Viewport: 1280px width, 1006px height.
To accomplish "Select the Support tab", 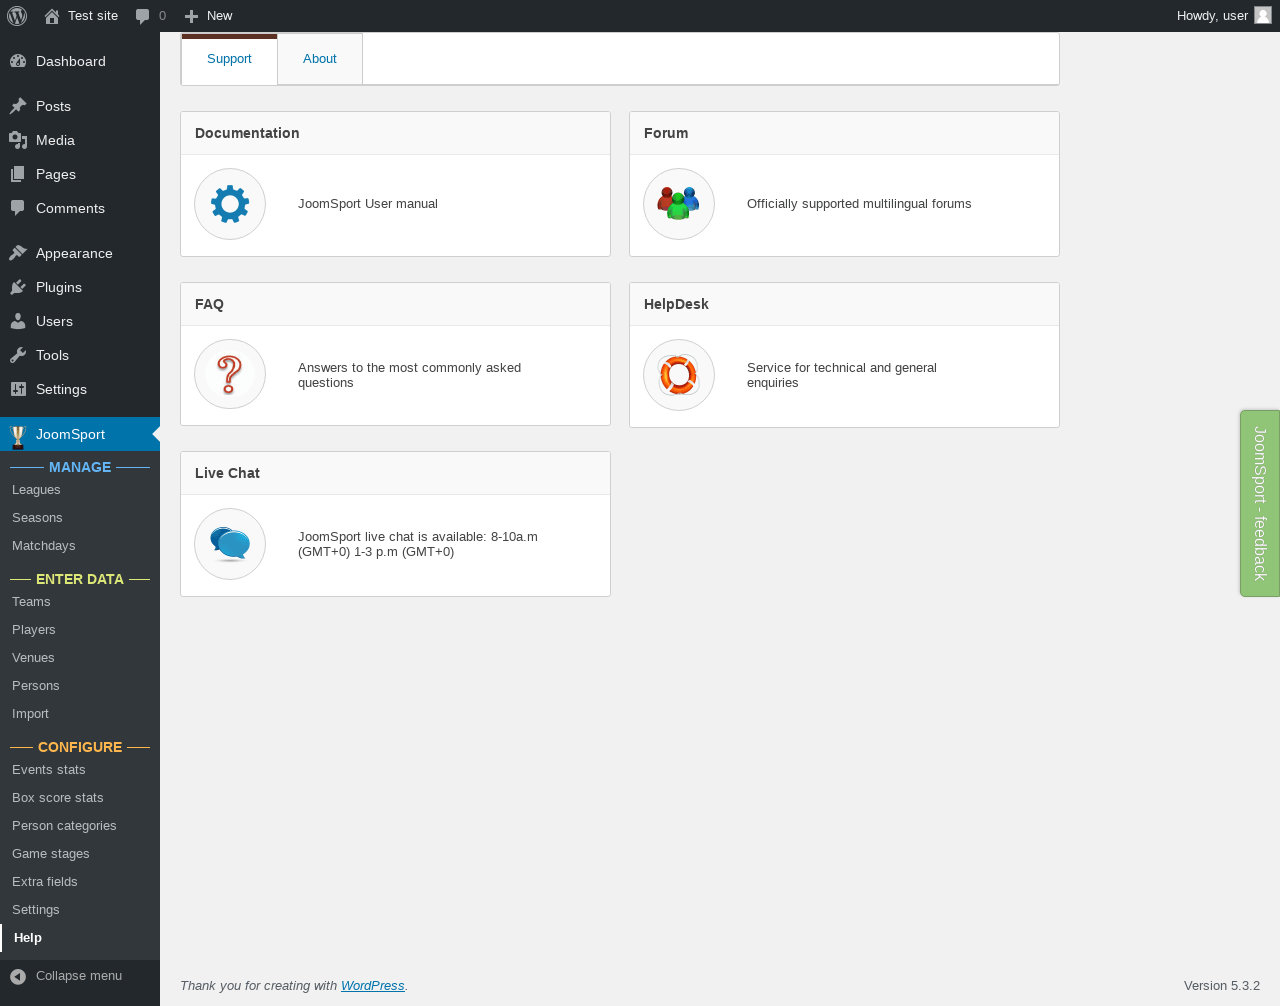I will [229, 59].
